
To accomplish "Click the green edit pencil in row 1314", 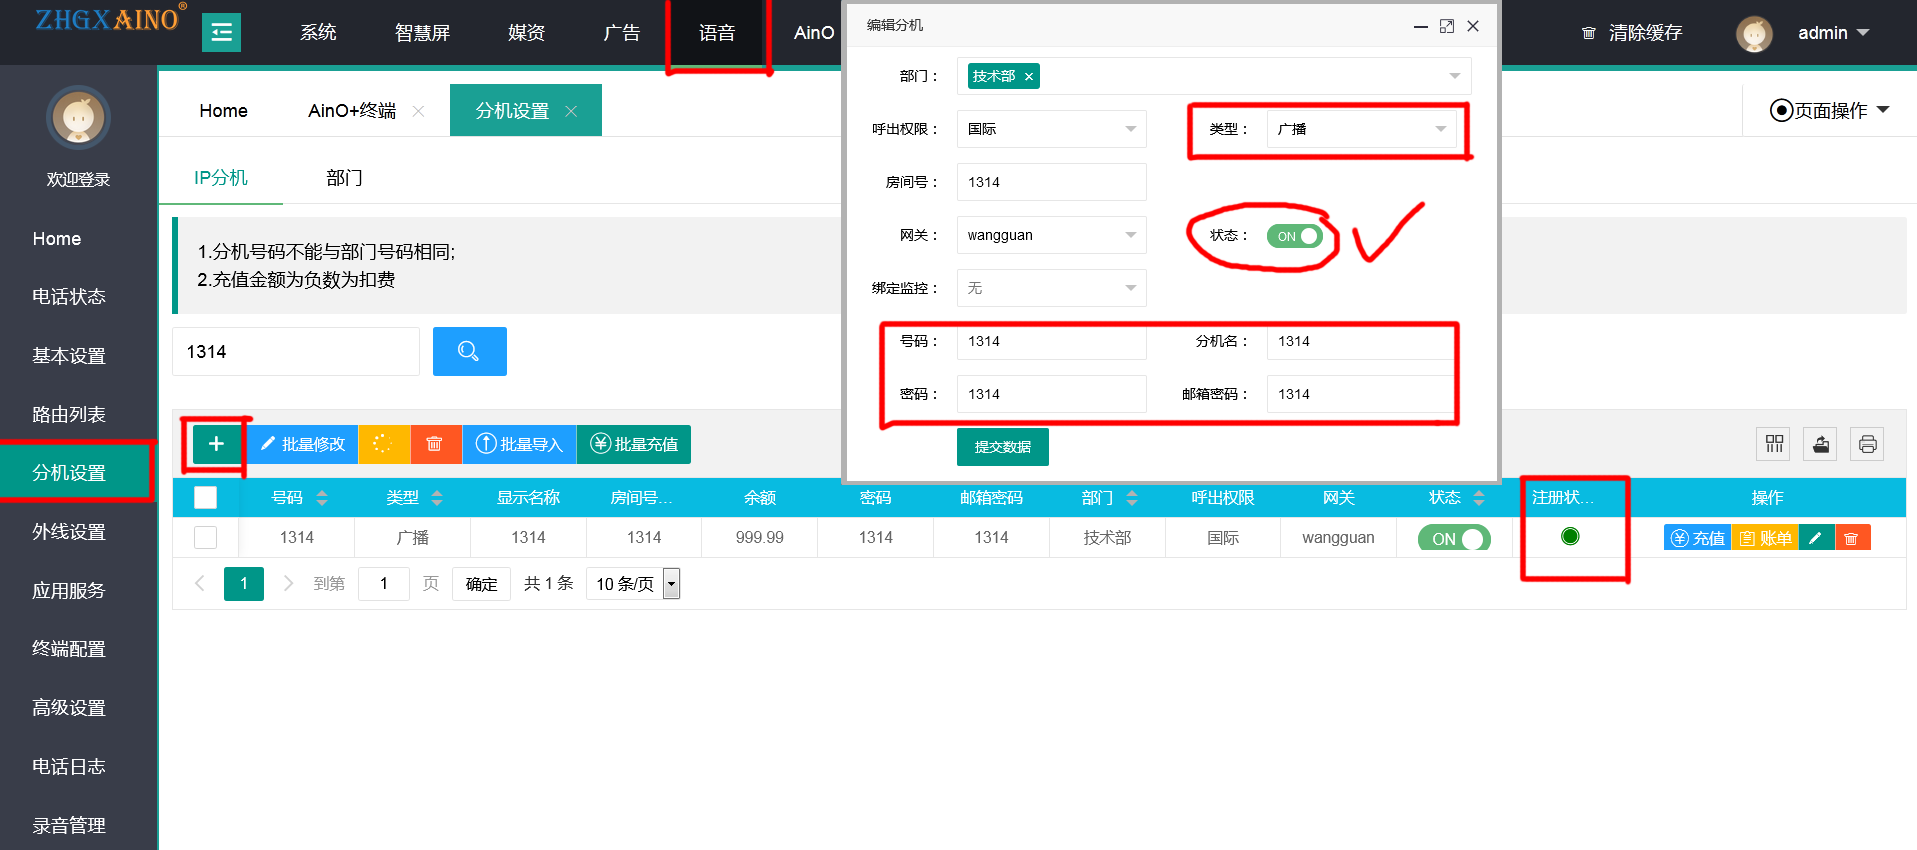I will click(x=1815, y=538).
